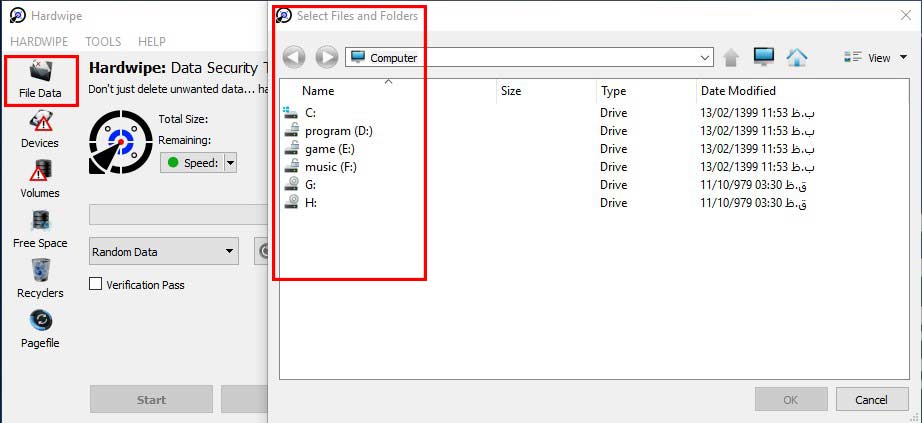
Task: Select the music (F:) drive row
Action: tap(594, 167)
